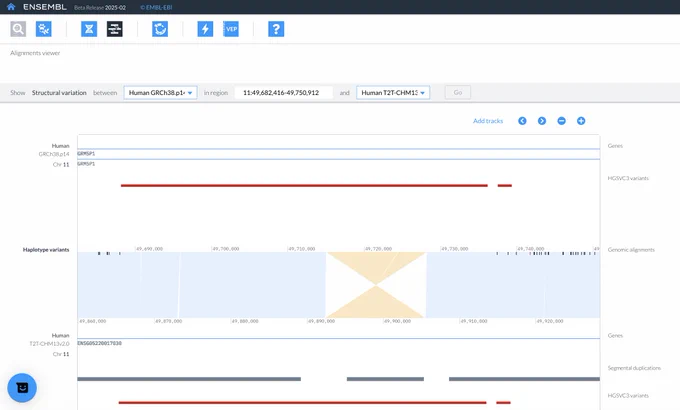Expand the Human GRCh38.p14 genome dropdown

coord(160,92)
